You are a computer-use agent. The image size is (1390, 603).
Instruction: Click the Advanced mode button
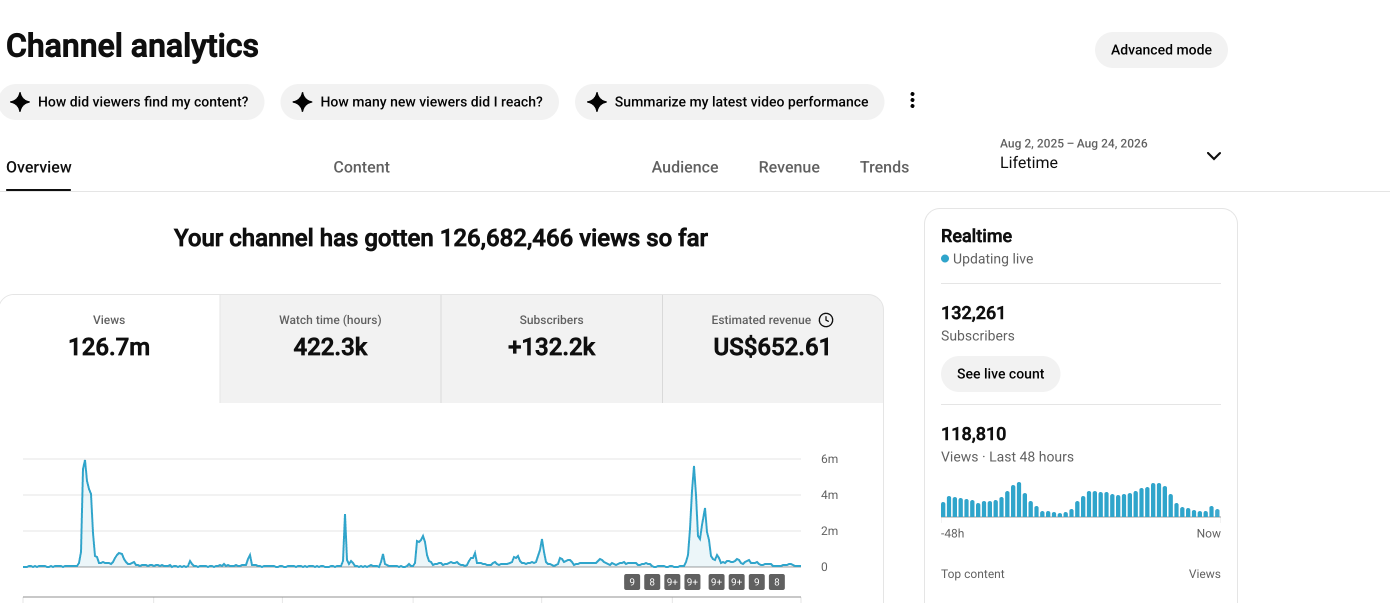point(1161,50)
